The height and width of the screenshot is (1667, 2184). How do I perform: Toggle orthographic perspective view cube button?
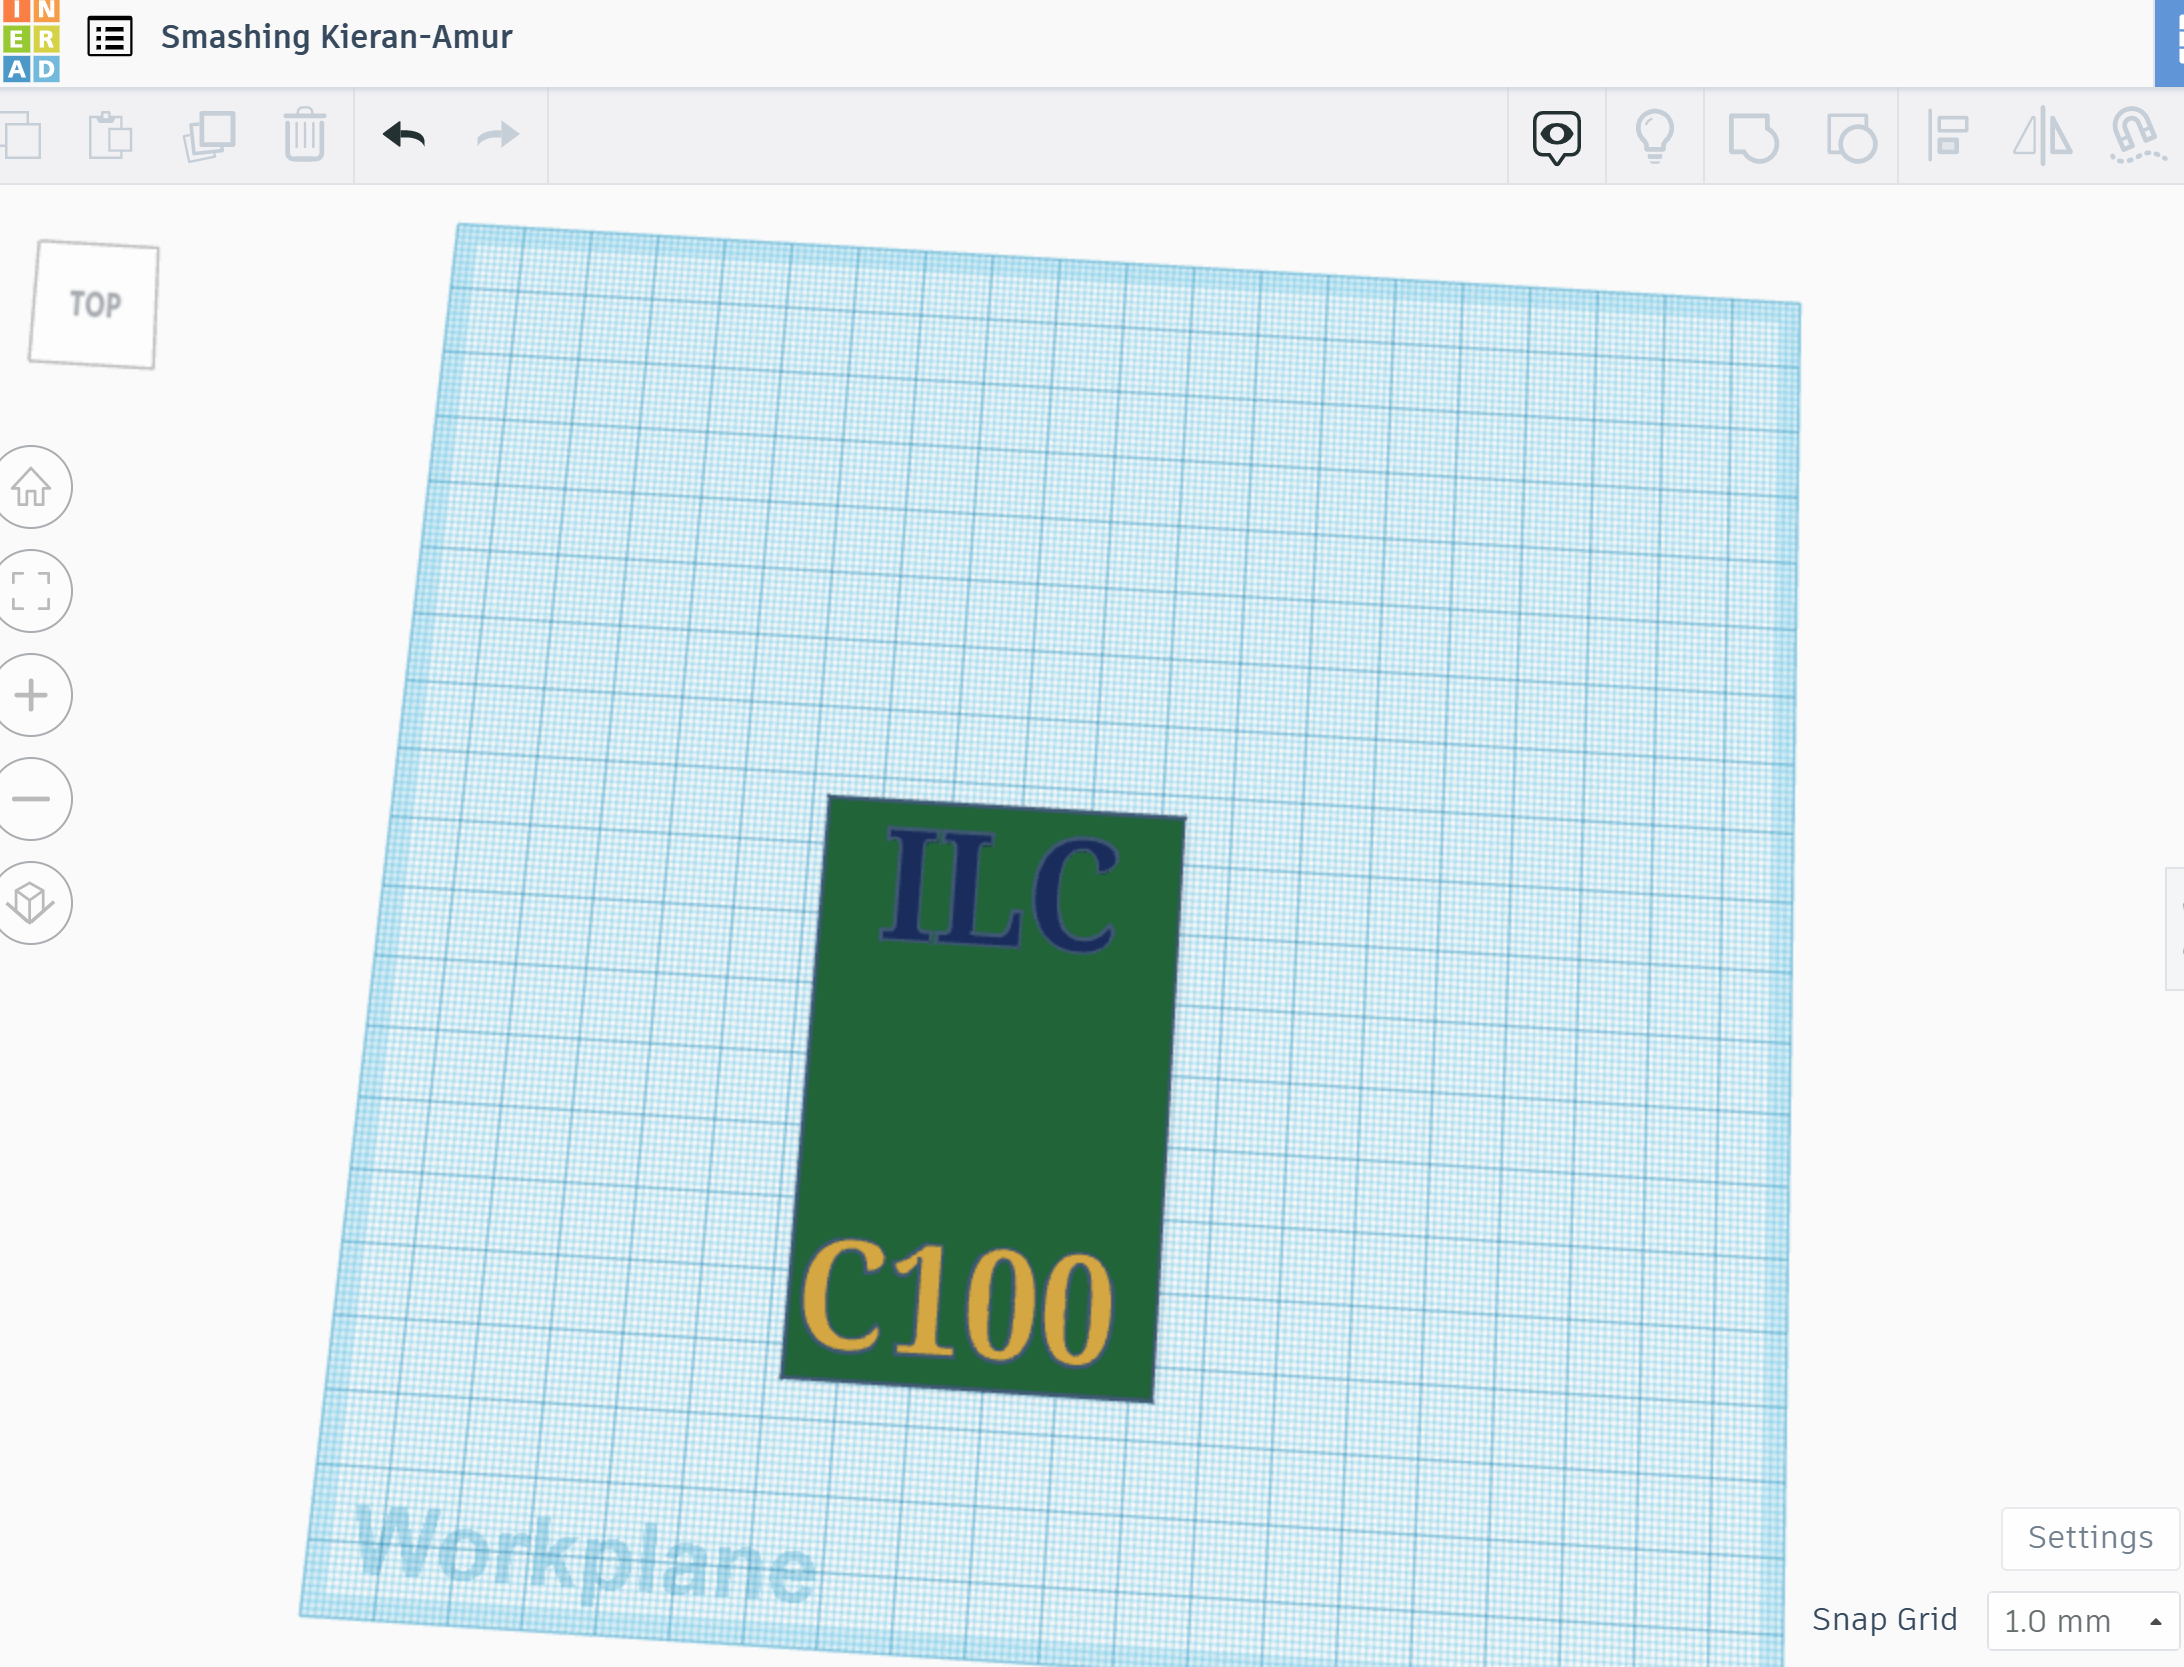[32, 903]
